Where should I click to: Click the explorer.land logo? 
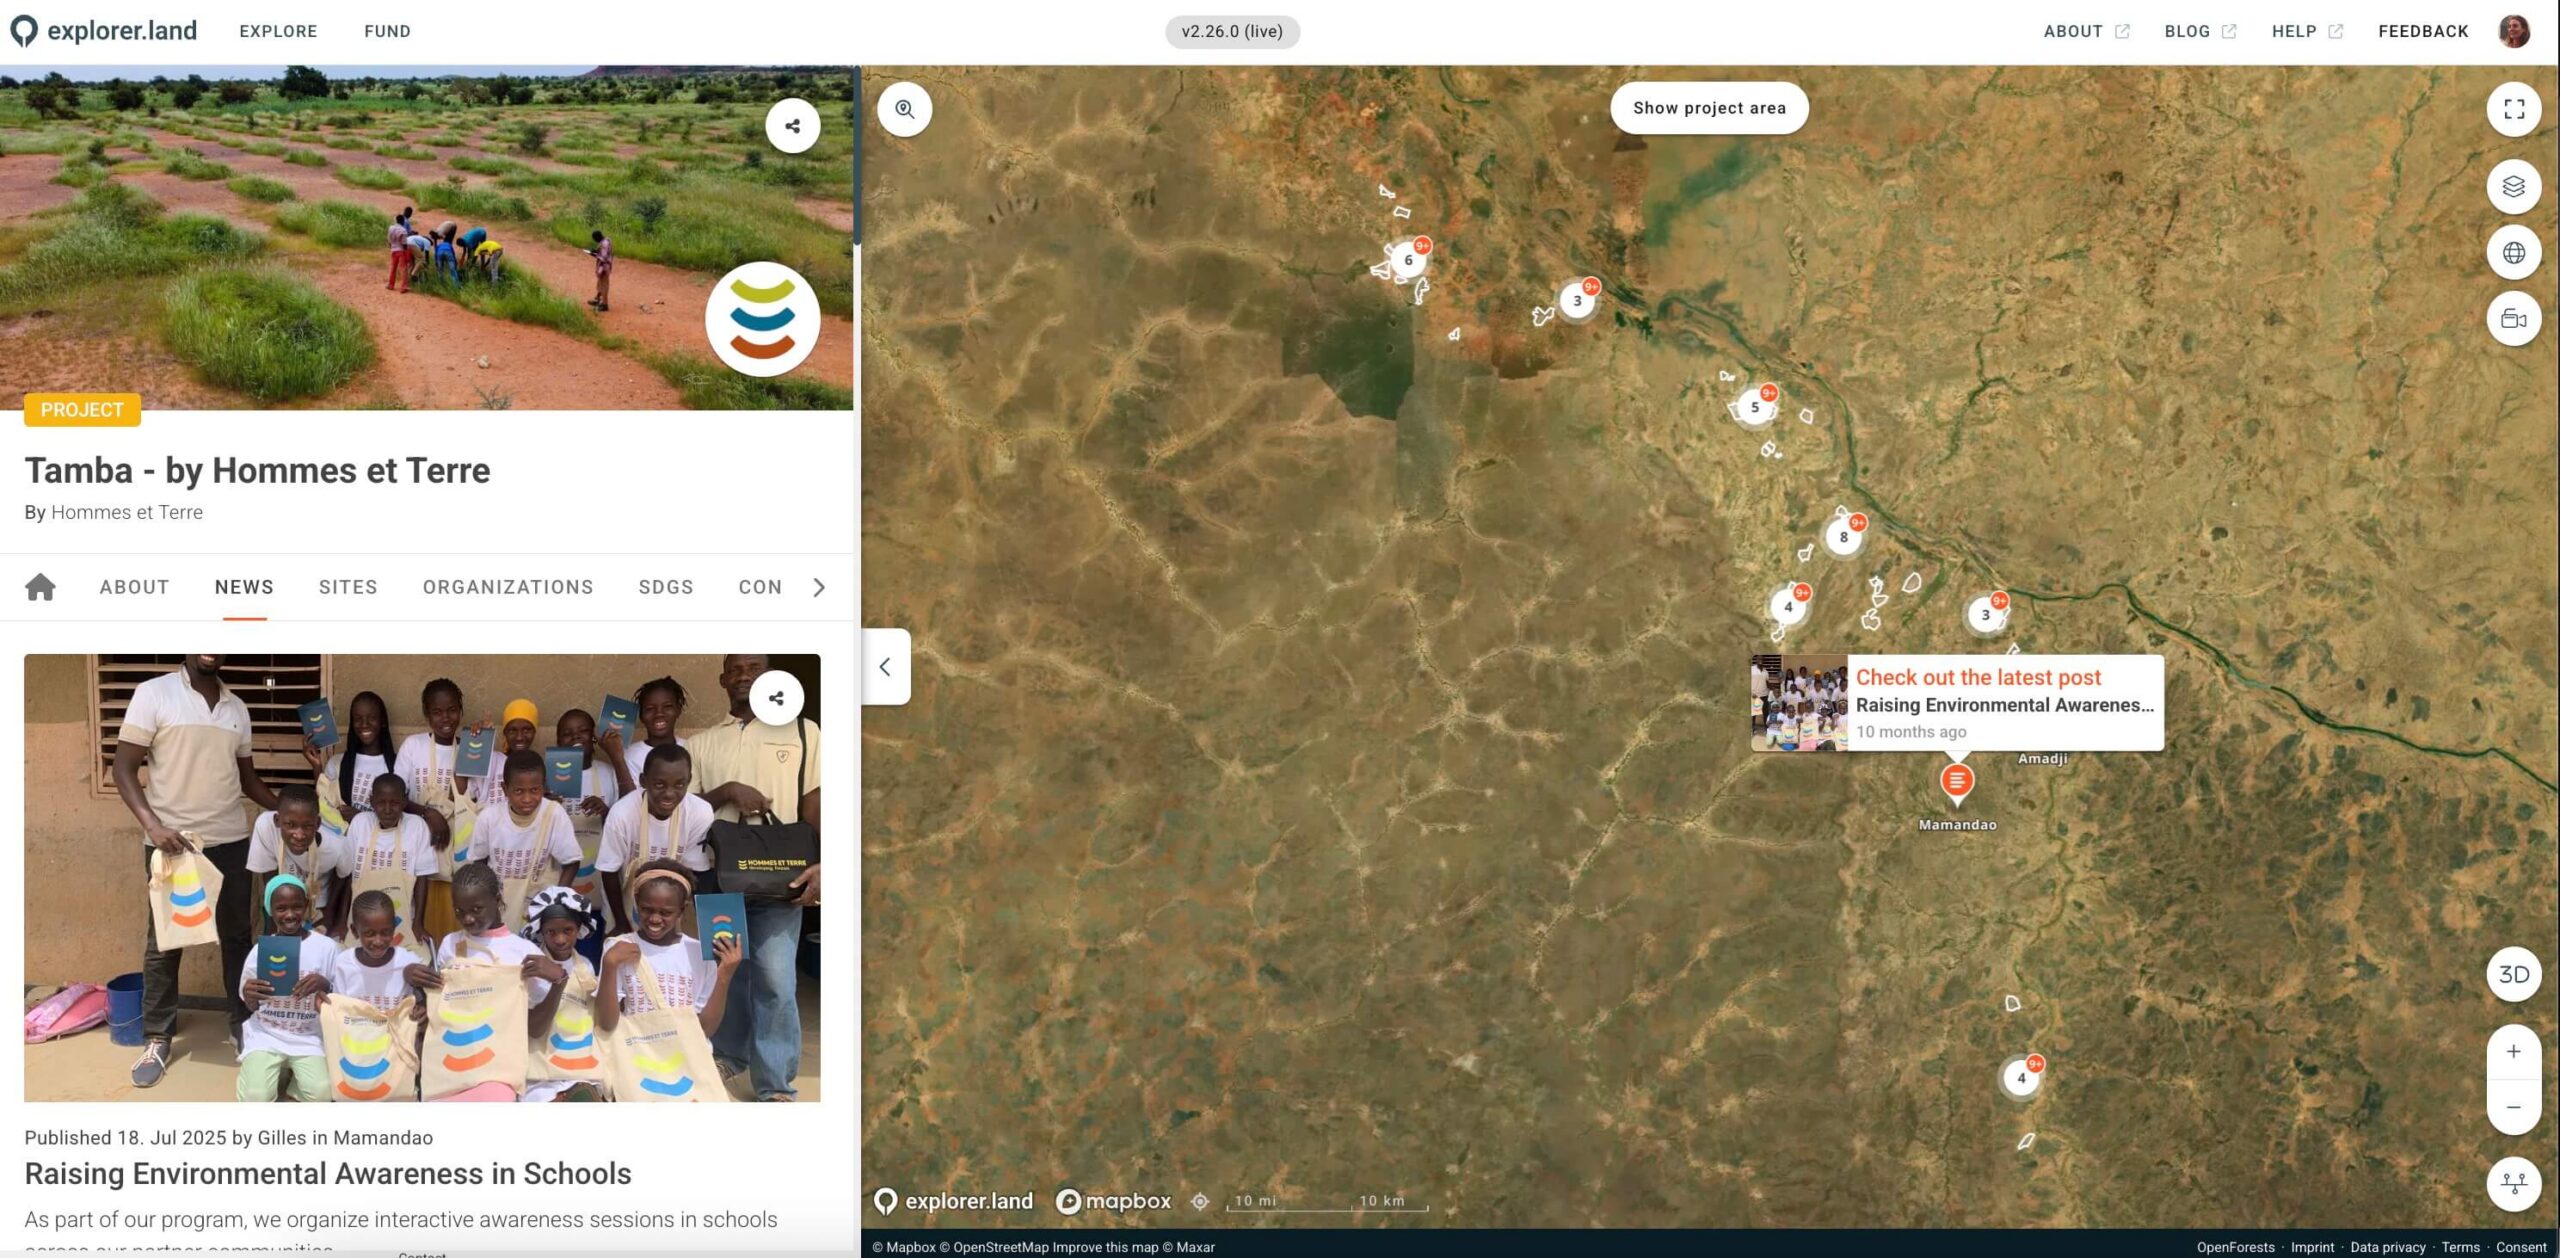[104, 31]
